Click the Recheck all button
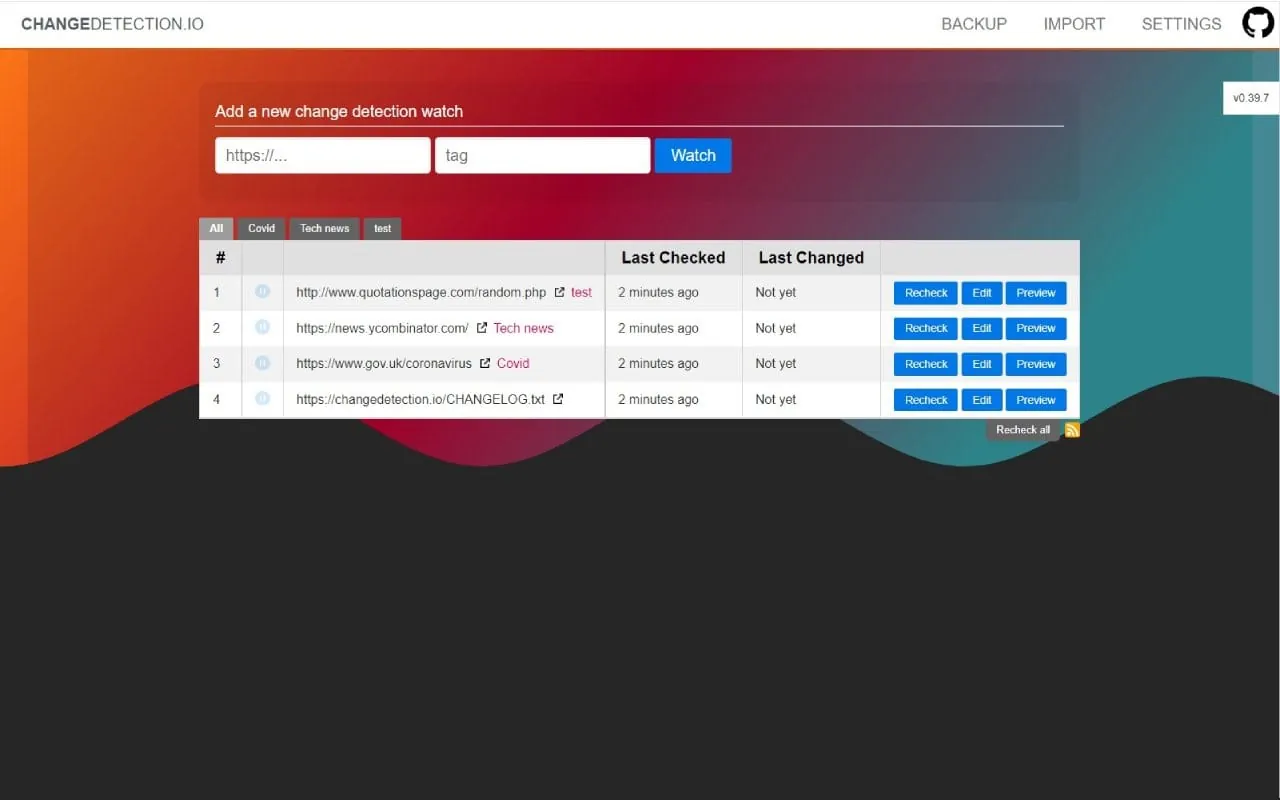The height and width of the screenshot is (800, 1280). click(1023, 430)
